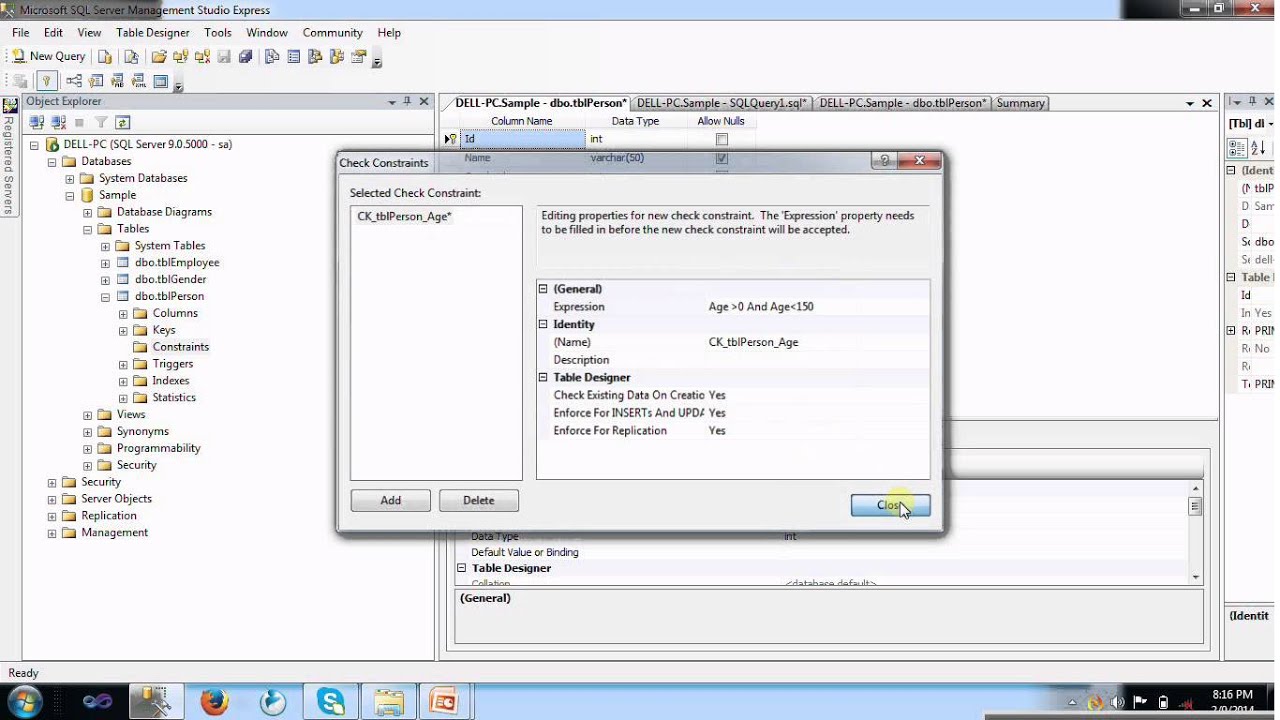Click the Database Engine Query icon

(104, 56)
